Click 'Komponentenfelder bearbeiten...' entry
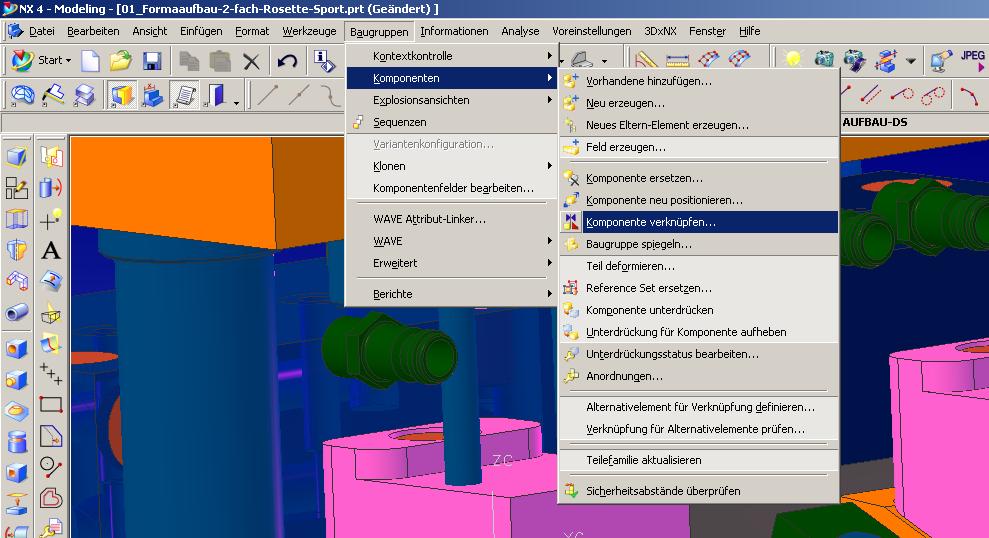The height and width of the screenshot is (538, 989). [452, 188]
